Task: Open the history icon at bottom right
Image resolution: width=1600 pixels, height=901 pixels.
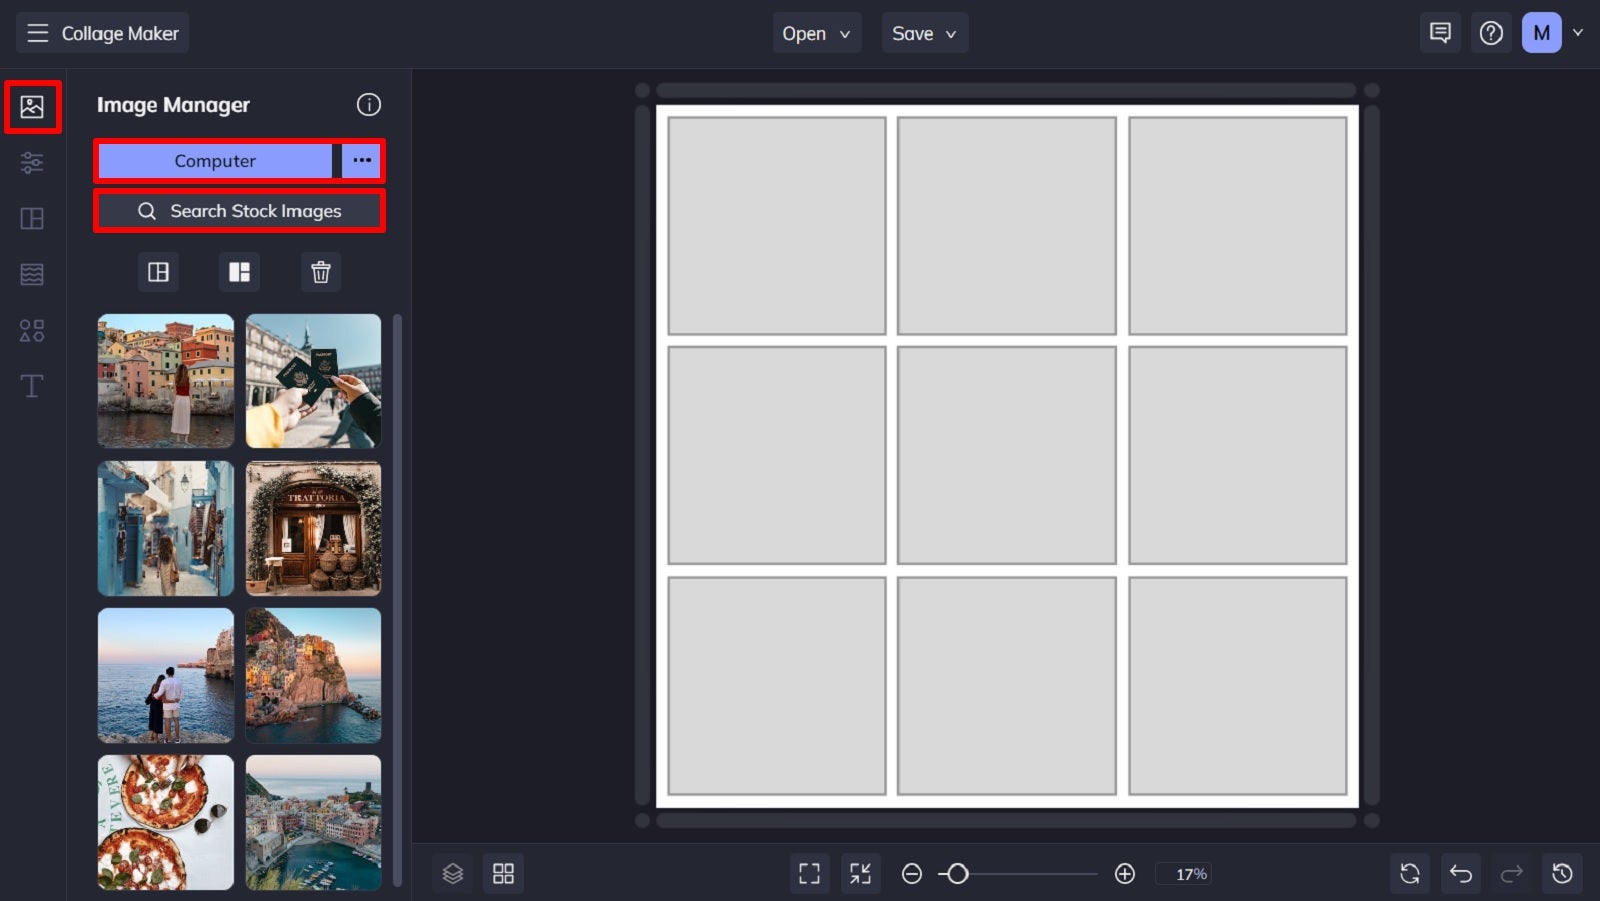Action: 1564,873
